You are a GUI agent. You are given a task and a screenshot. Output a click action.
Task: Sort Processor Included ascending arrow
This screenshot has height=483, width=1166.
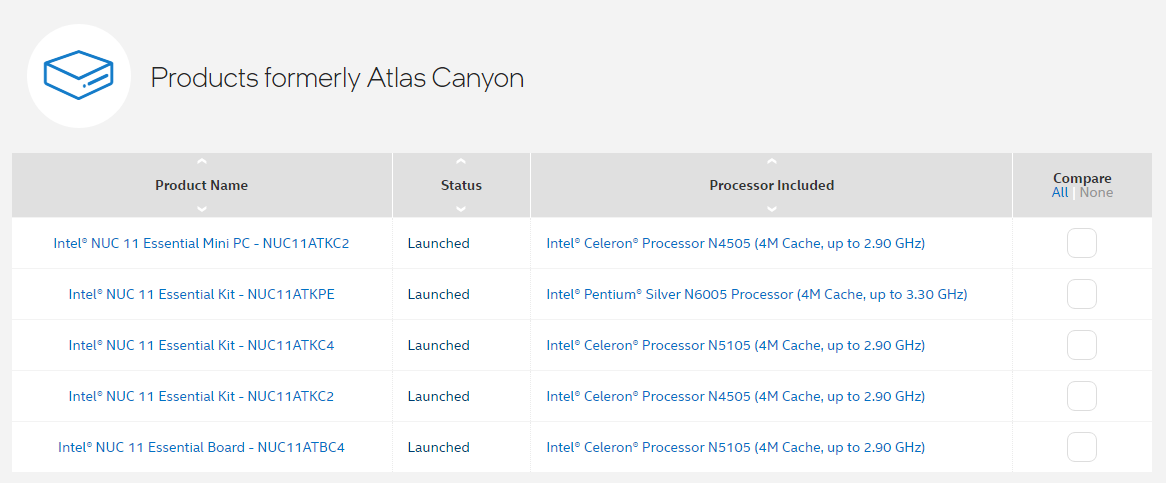click(771, 161)
